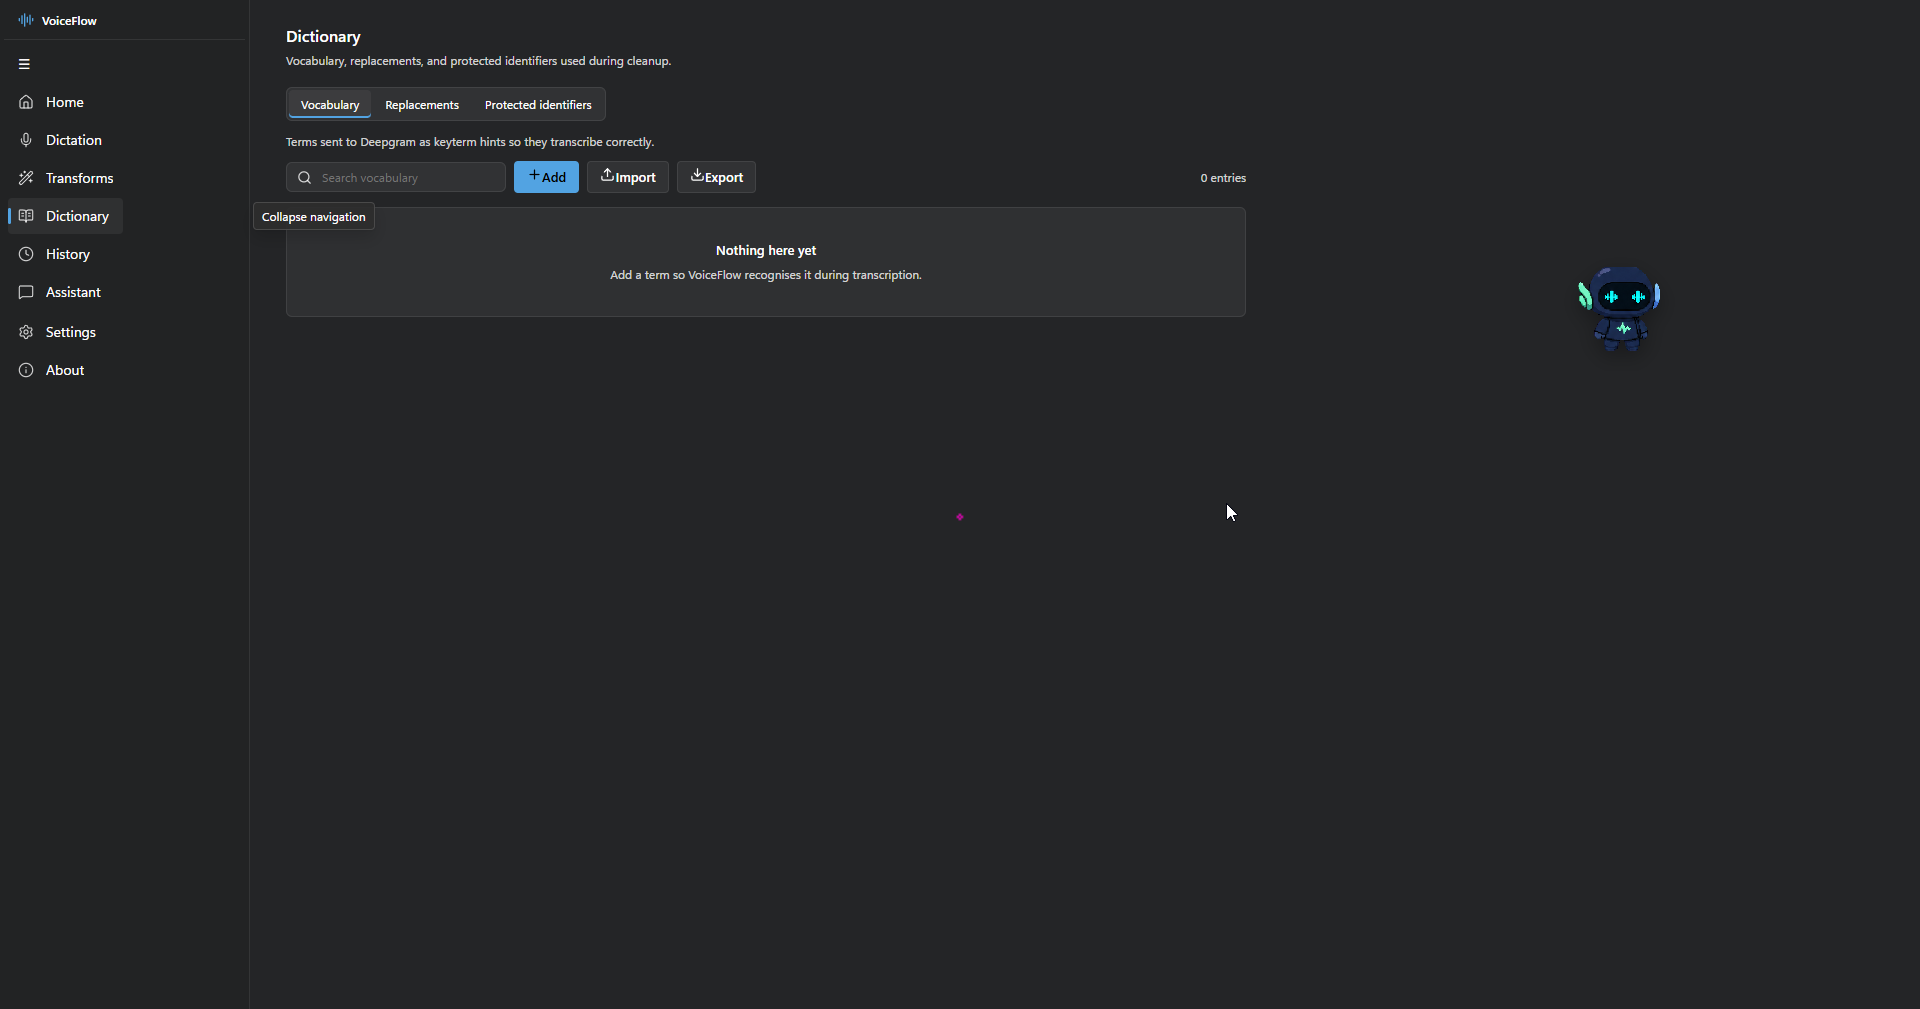Open the Transforms section
The image size is (1920, 1009).
click(x=65, y=178)
